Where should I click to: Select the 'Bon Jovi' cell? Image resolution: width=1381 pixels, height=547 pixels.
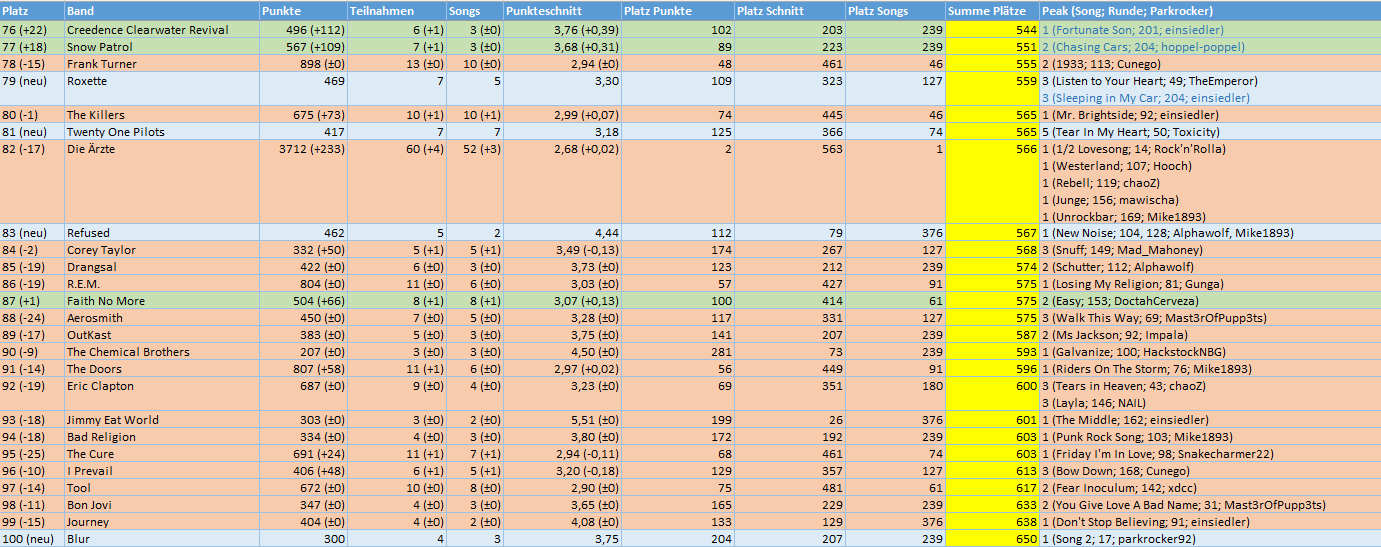[x=161, y=505]
